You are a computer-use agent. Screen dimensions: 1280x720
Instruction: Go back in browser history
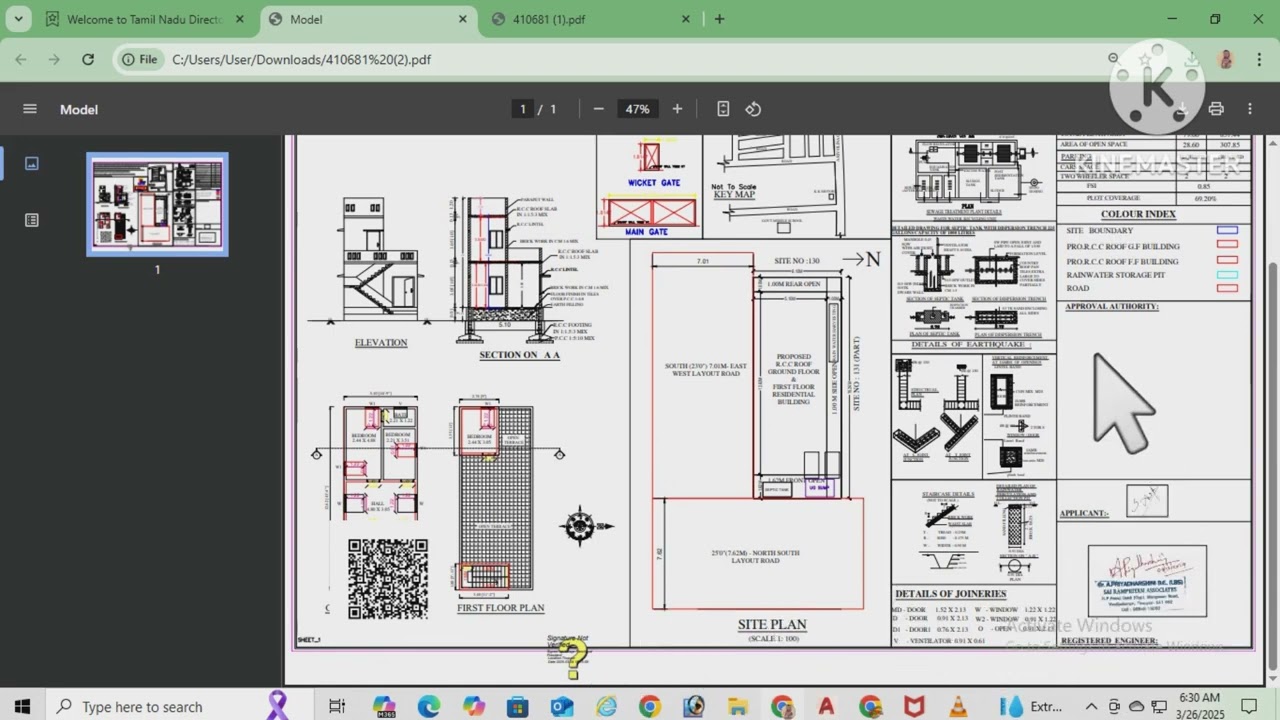click(21, 59)
